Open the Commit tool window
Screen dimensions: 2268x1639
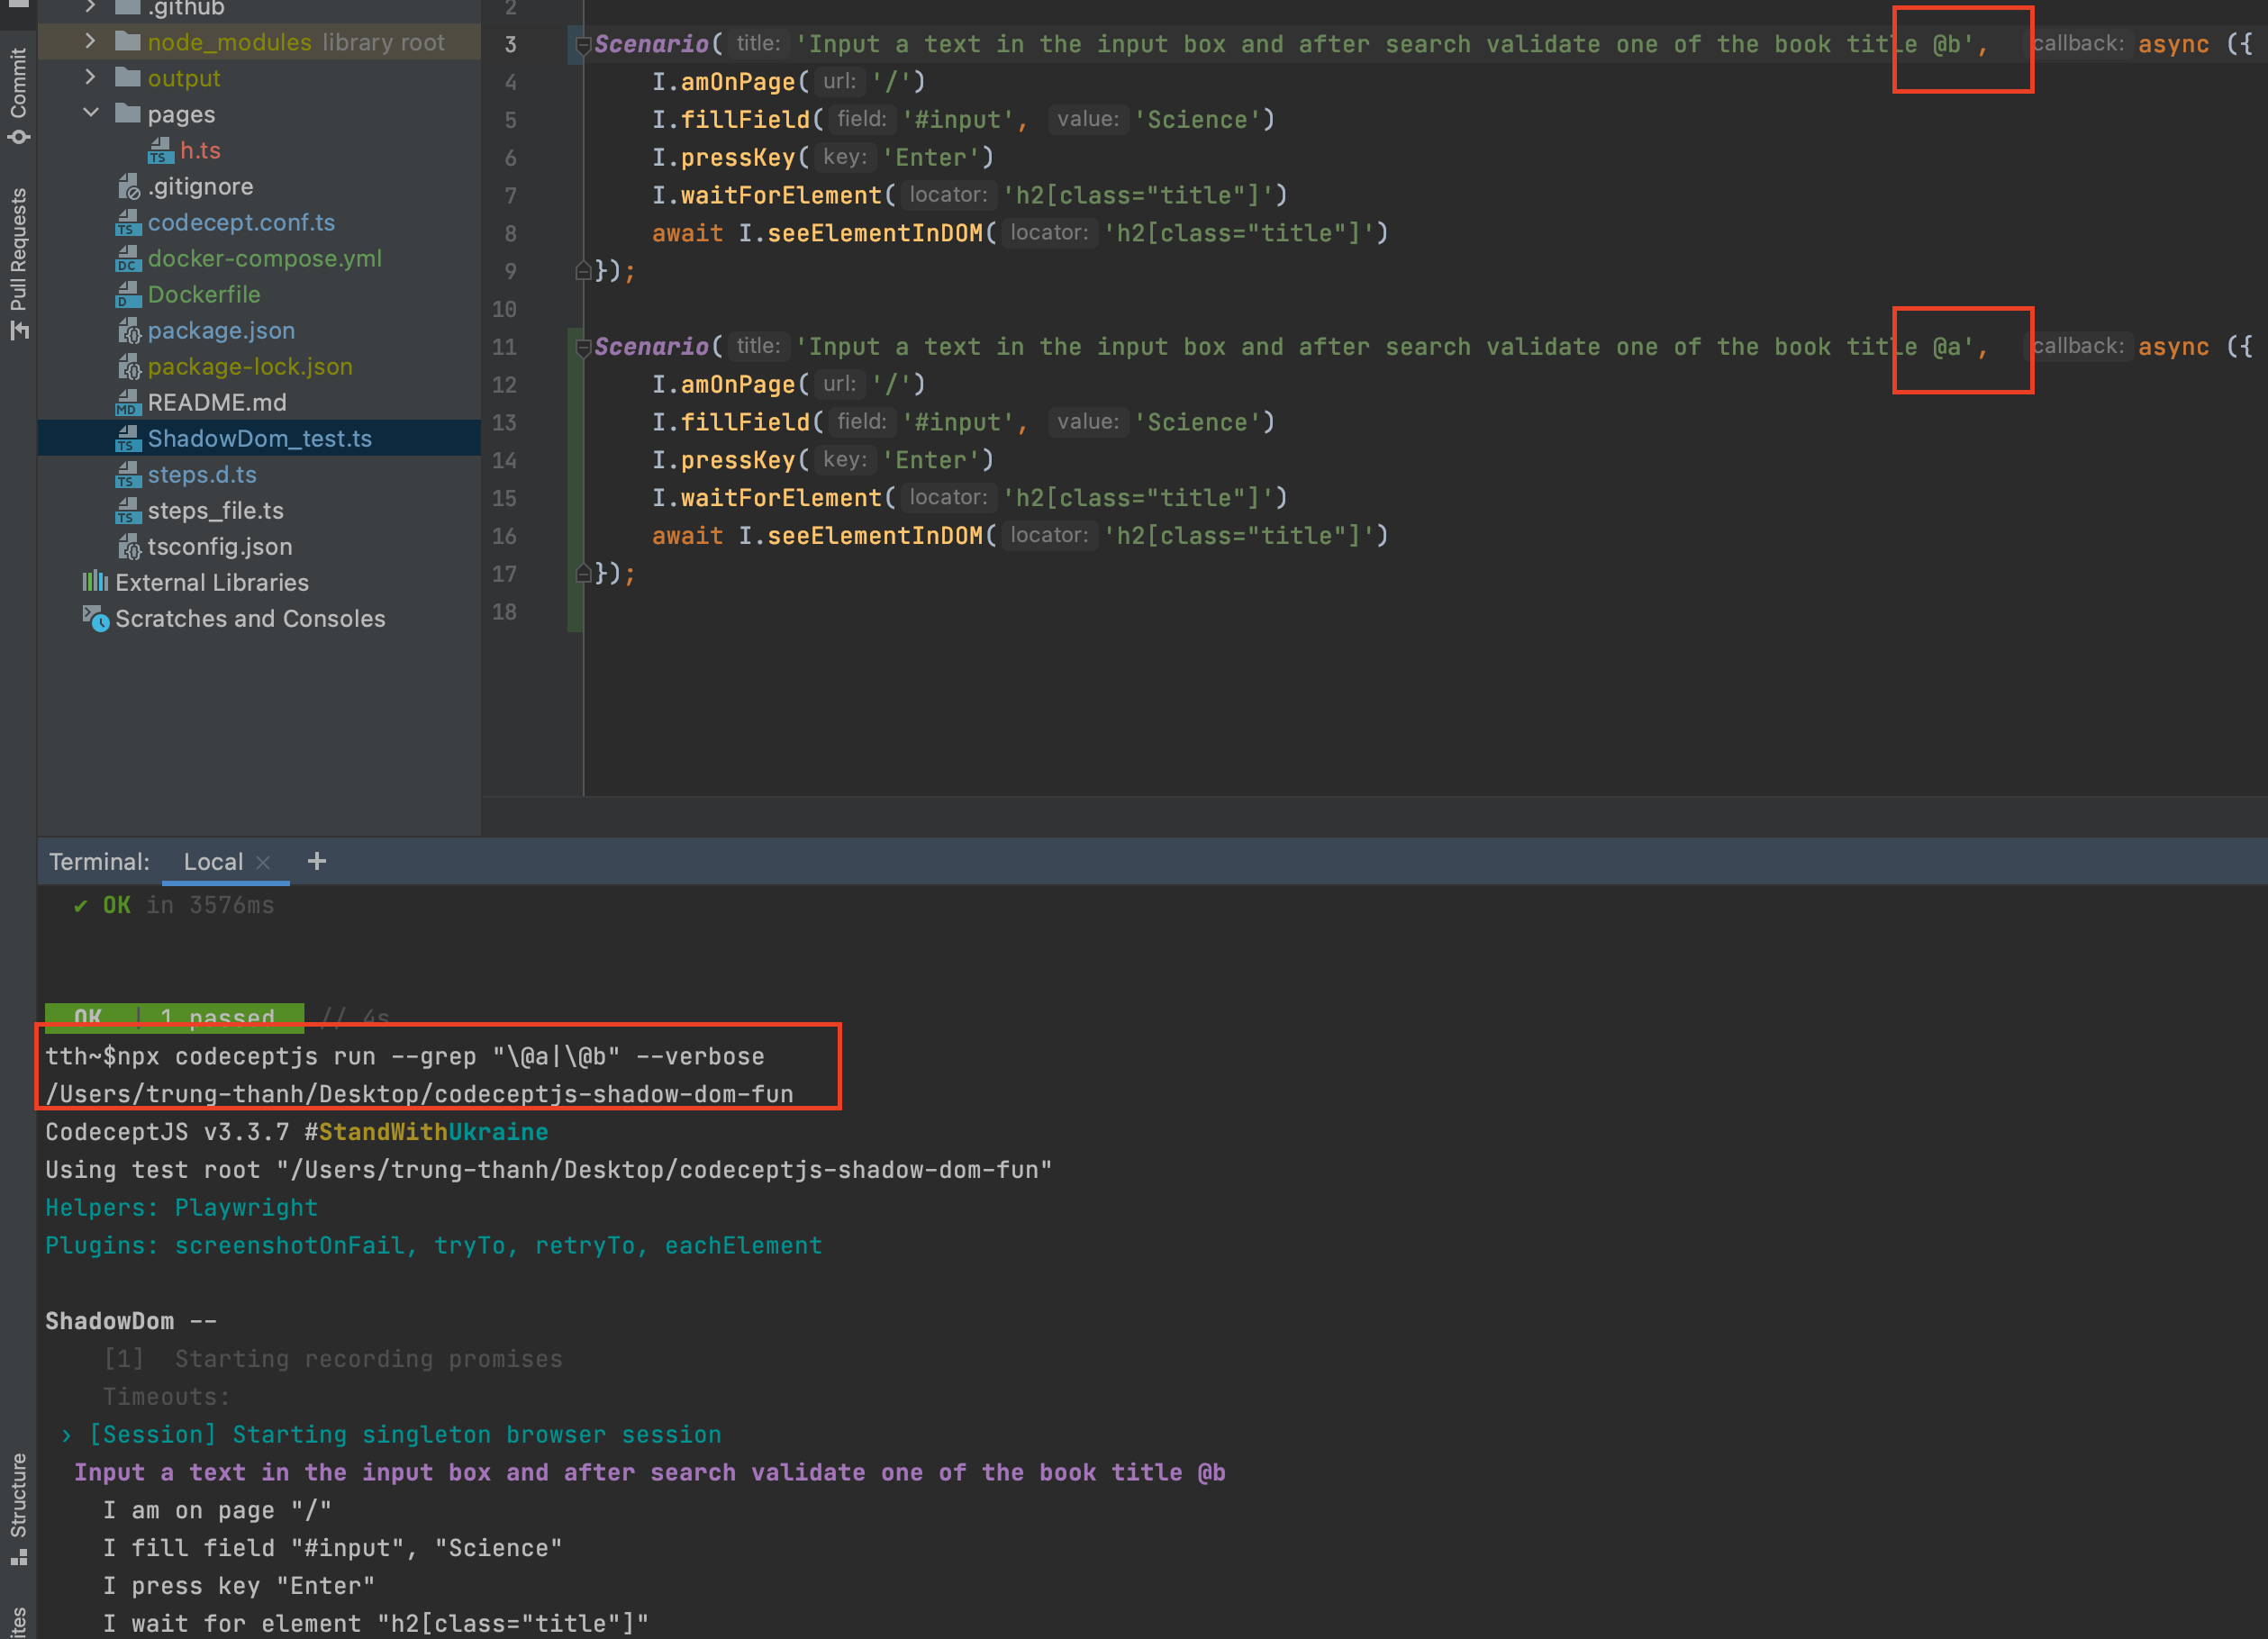click(x=18, y=90)
